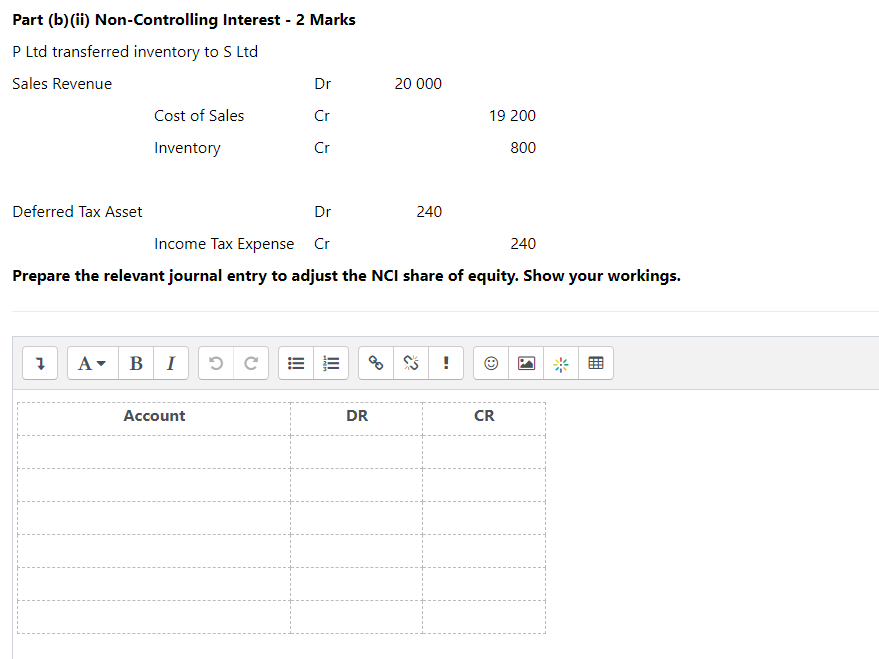Toggle the numbered list formatting
879x659 pixels.
tap(331, 363)
